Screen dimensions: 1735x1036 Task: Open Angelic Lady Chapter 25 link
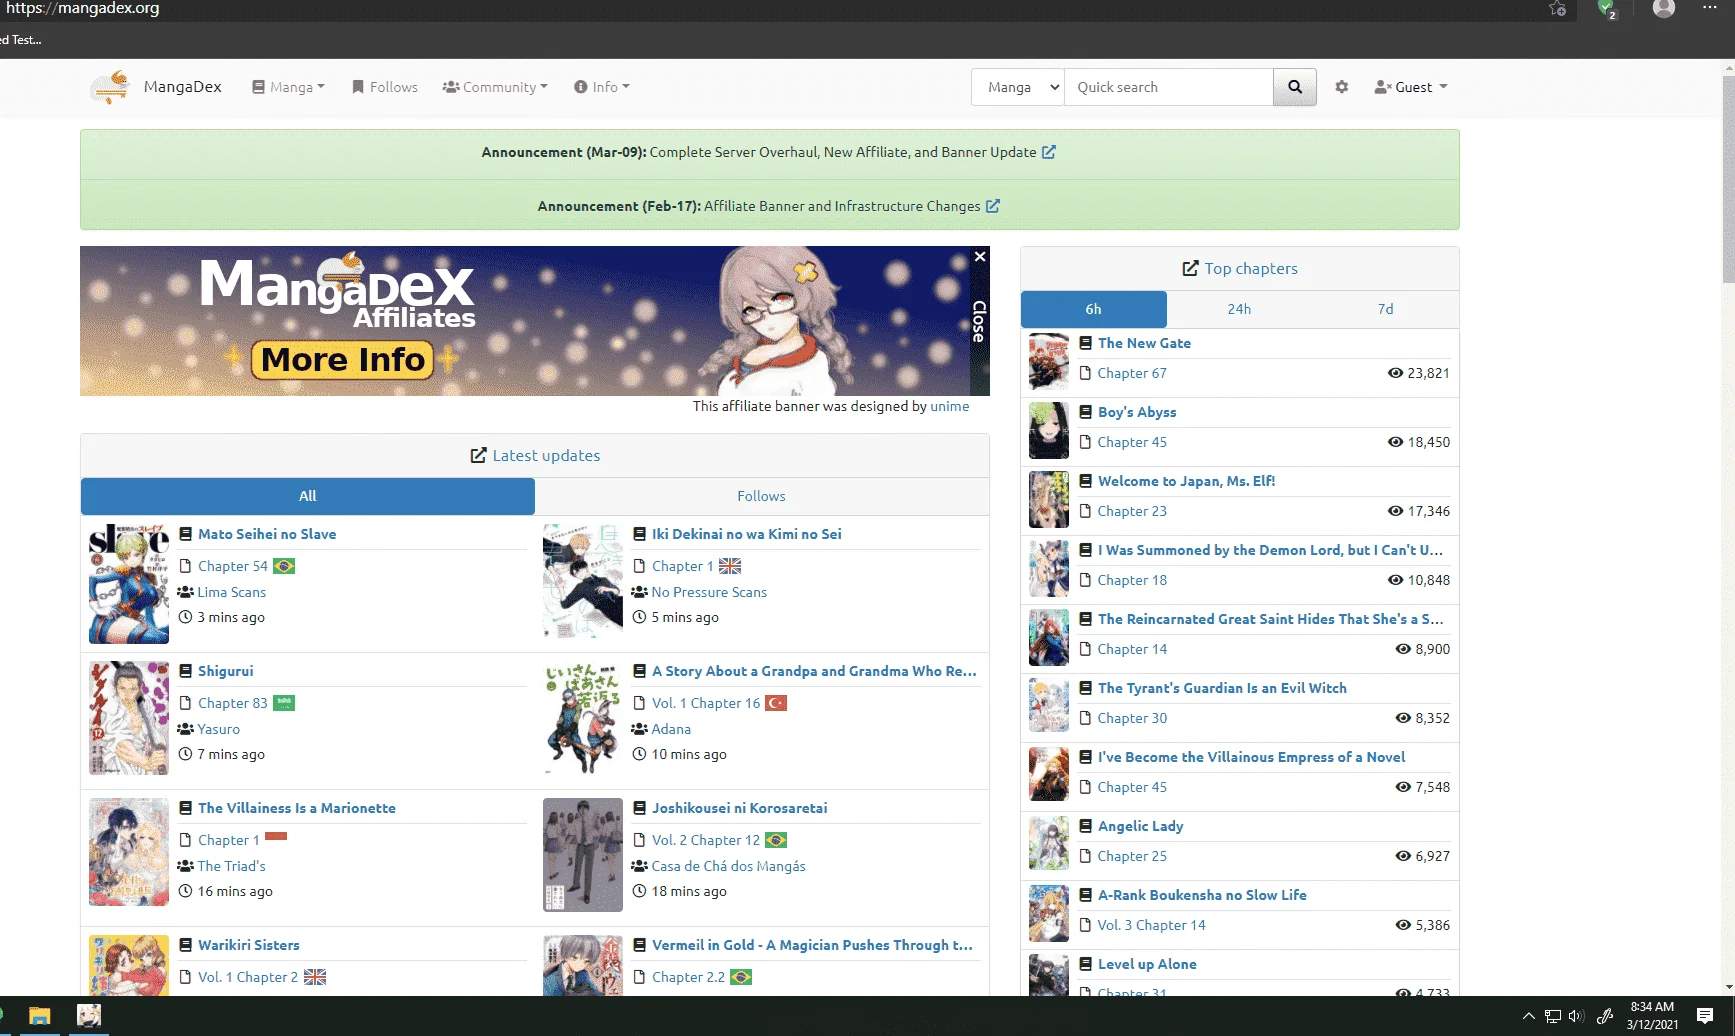[1132, 856]
